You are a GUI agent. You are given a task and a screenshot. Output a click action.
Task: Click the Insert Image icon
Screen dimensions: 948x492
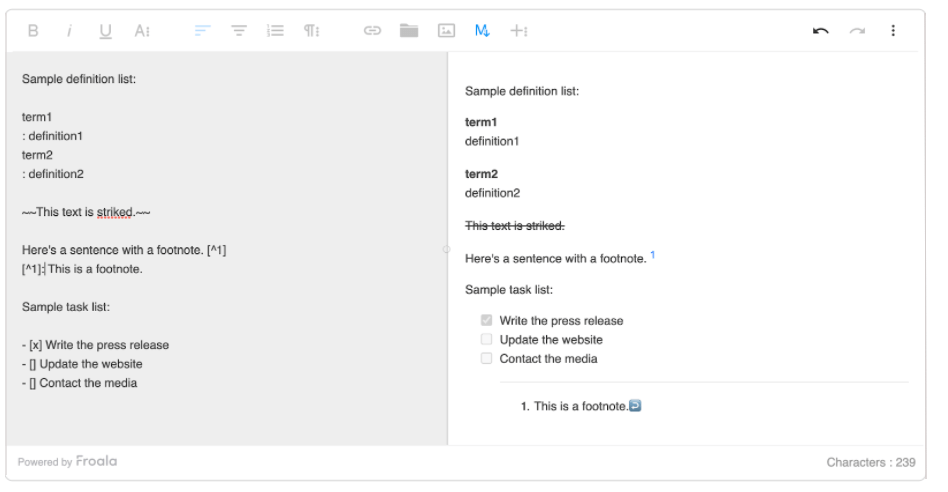tap(446, 31)
